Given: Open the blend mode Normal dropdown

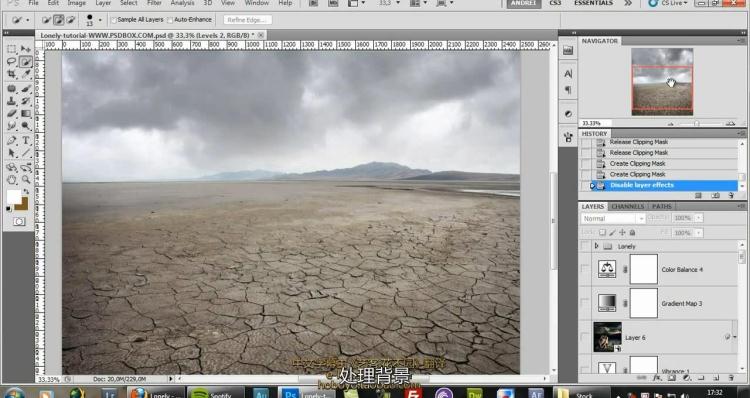Looking at the screenshot, I should [x=613, y=218].
